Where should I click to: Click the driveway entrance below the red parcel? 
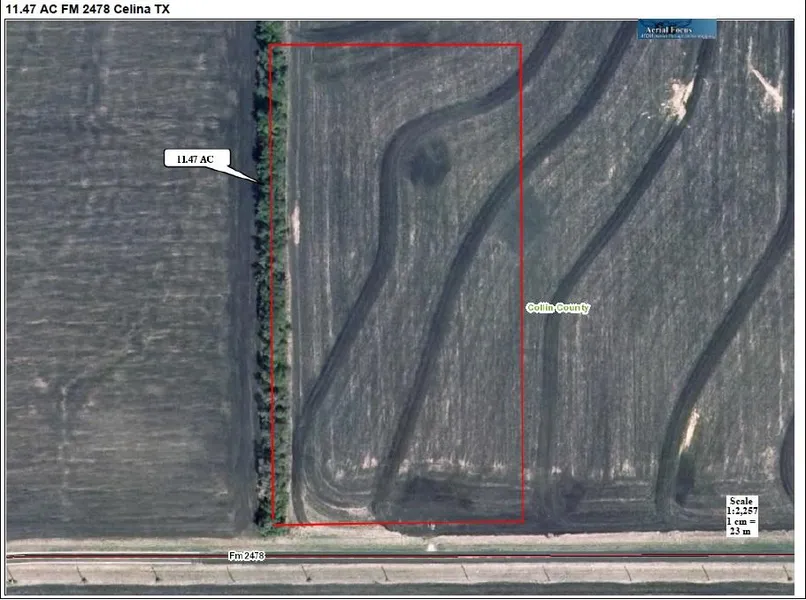[431, 544]
